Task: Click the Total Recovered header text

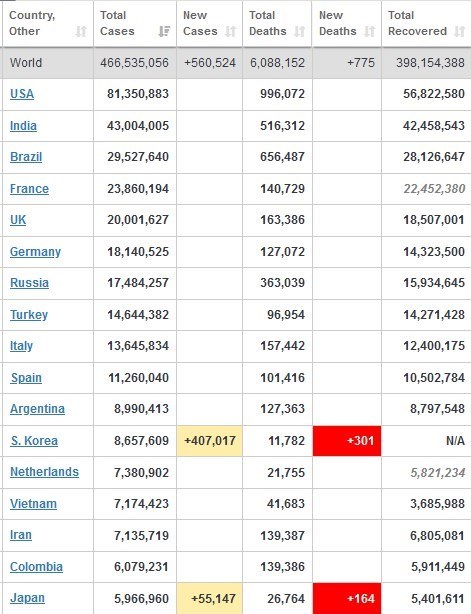Action: pos(417,23)
